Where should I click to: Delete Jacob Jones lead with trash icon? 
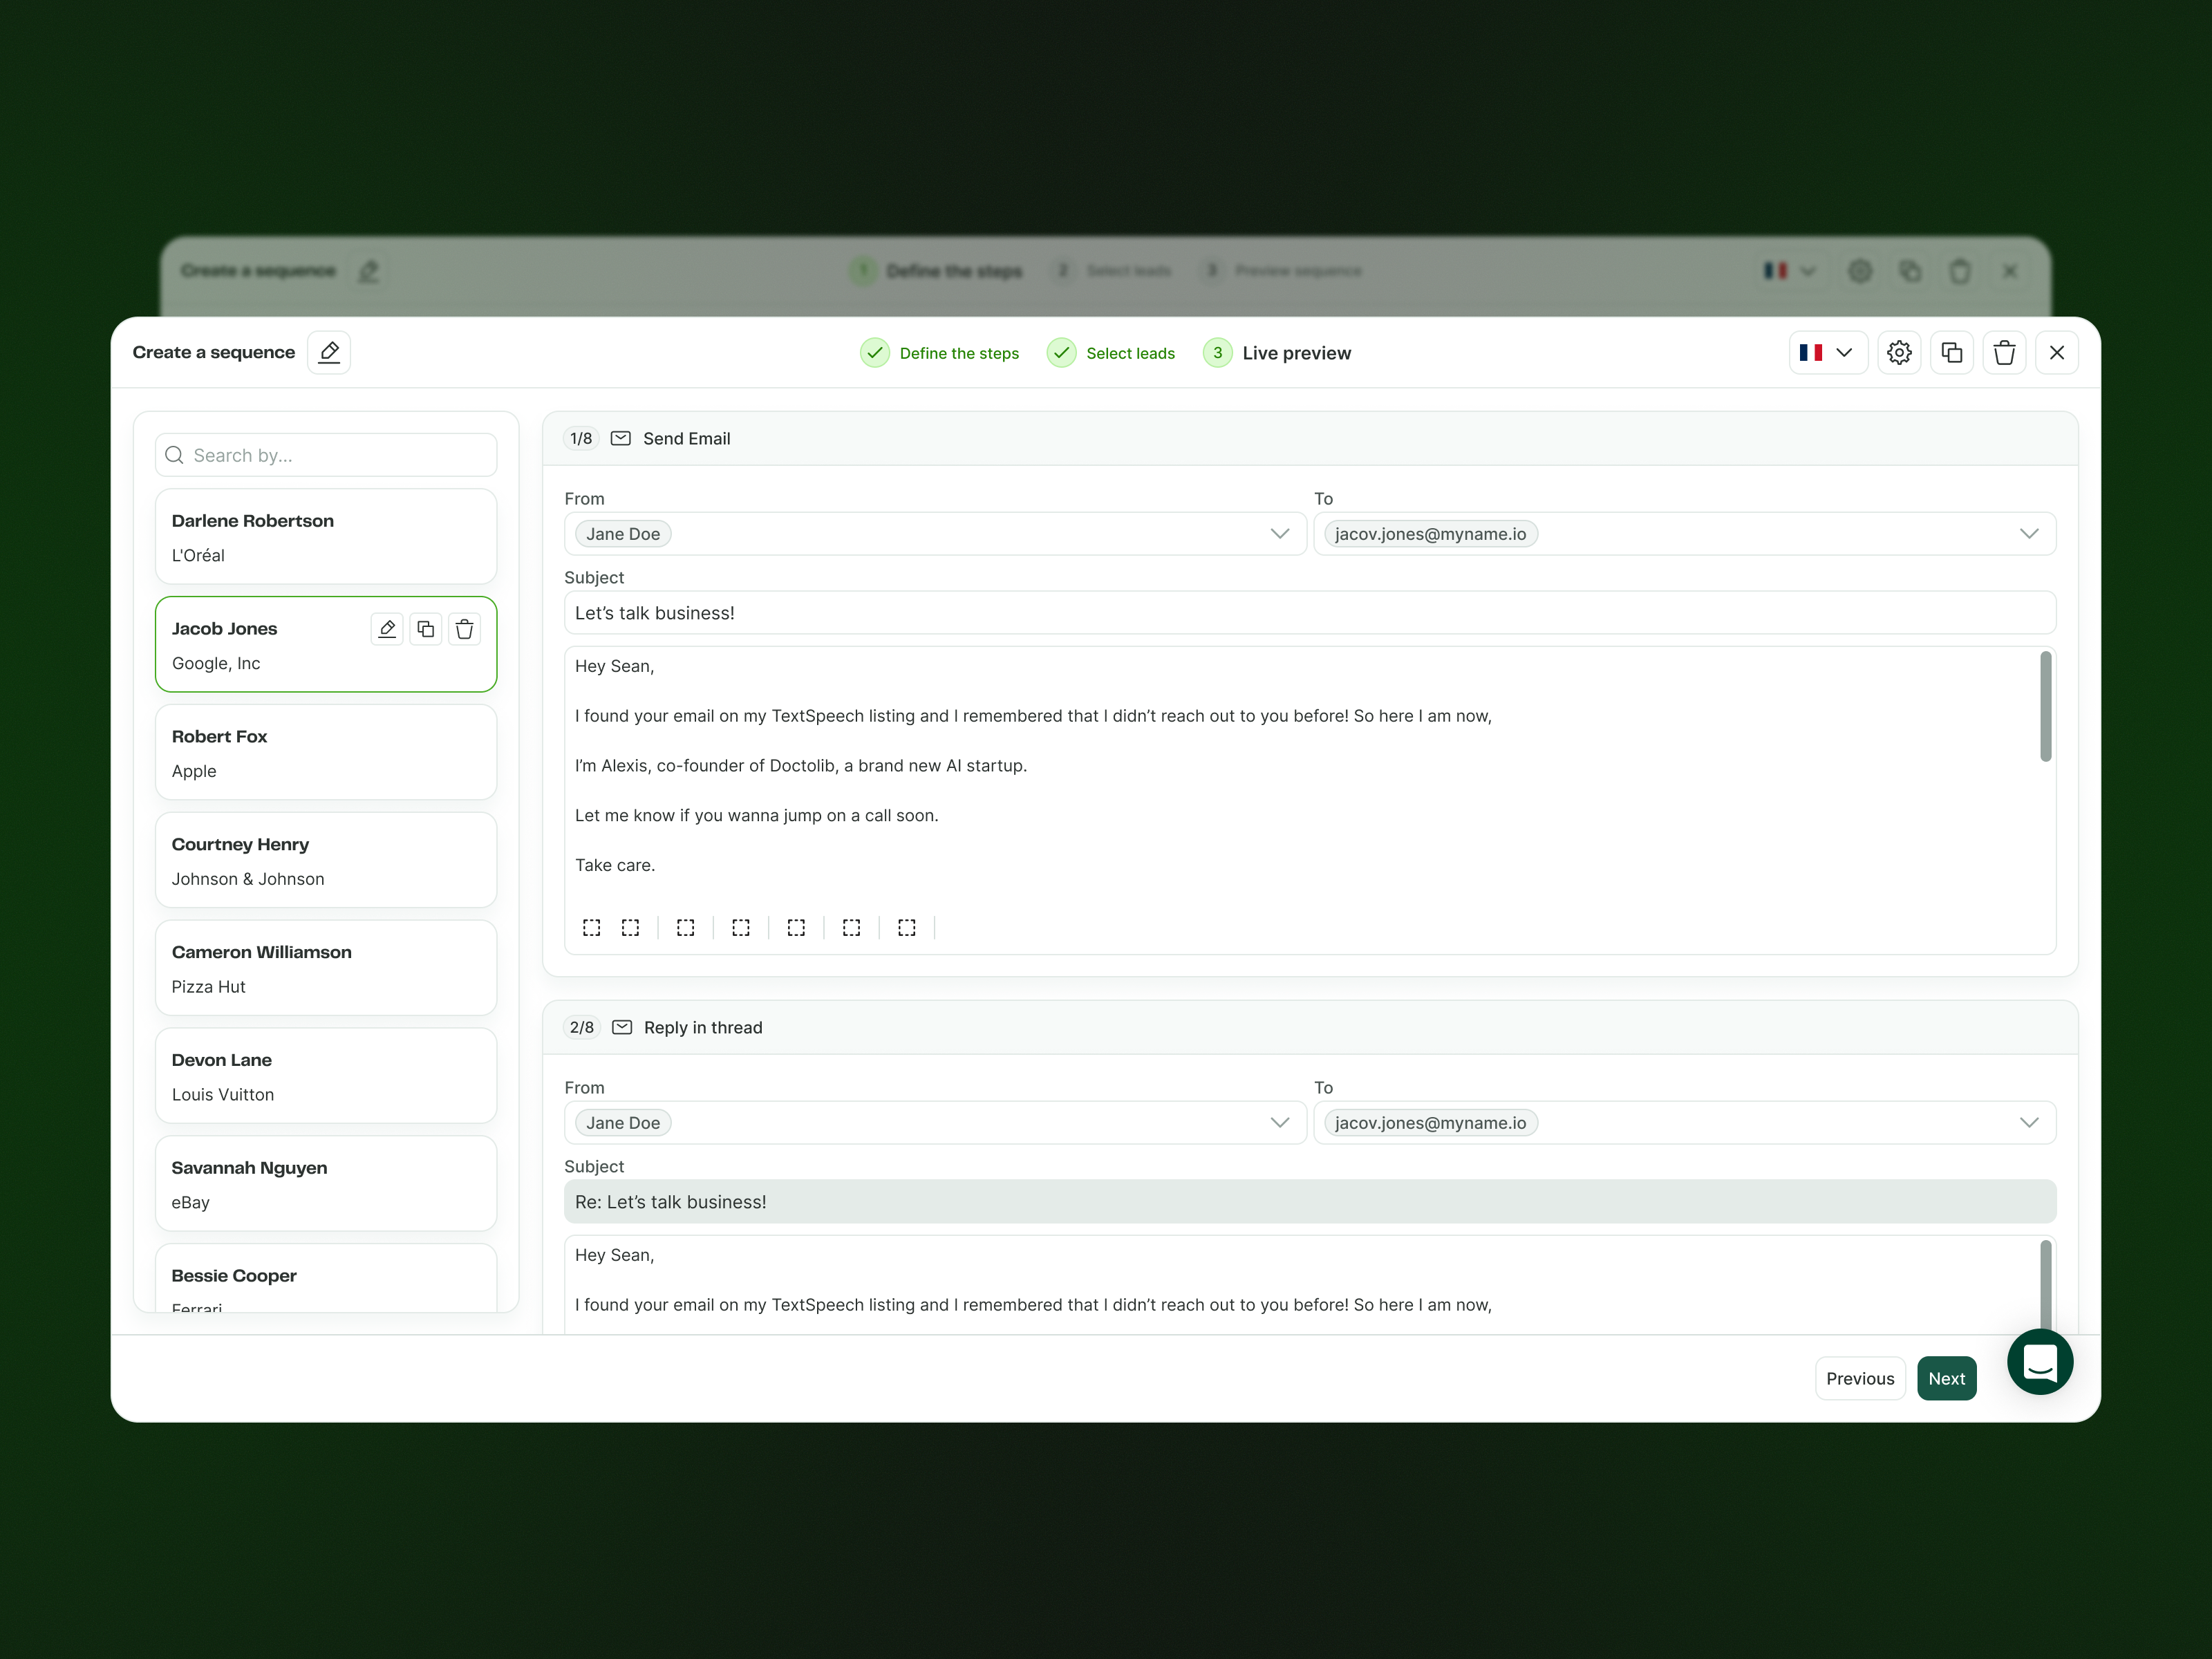pyautogui.click(x=464, y=628)
